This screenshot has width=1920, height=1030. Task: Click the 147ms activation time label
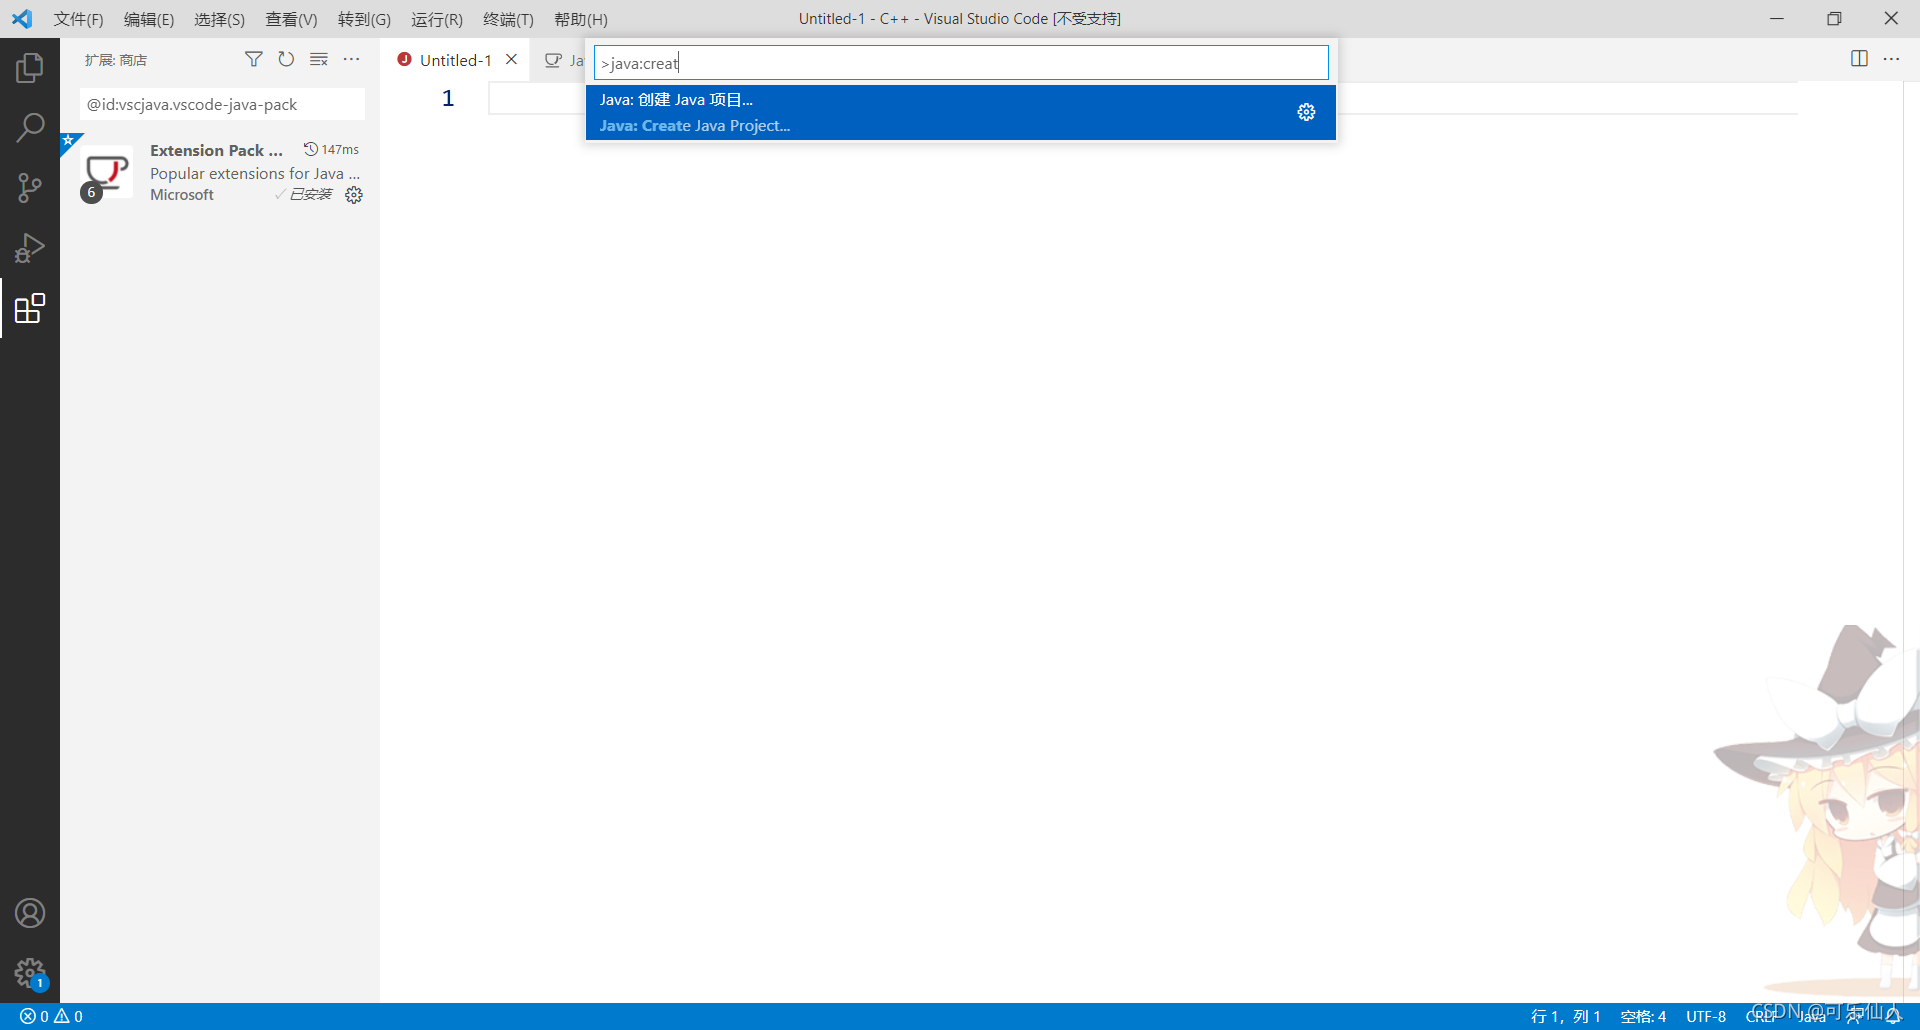click(x=331, y=149)
